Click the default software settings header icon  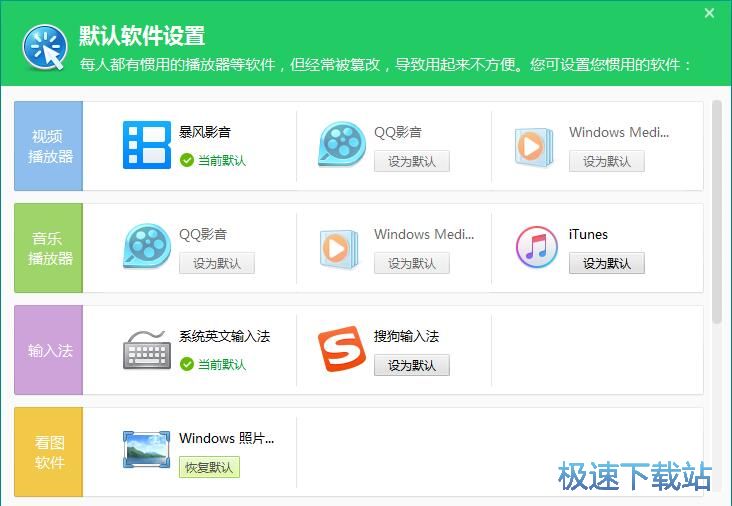(x=45, y=47)
